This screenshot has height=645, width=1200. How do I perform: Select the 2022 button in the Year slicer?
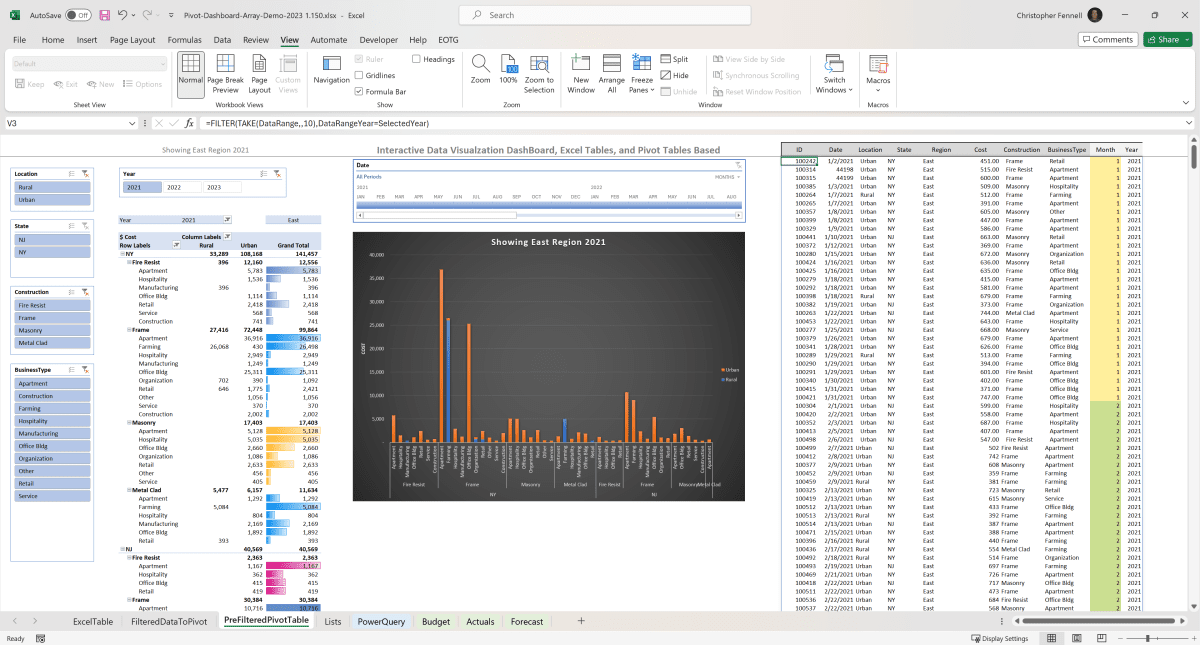point(173,188)
